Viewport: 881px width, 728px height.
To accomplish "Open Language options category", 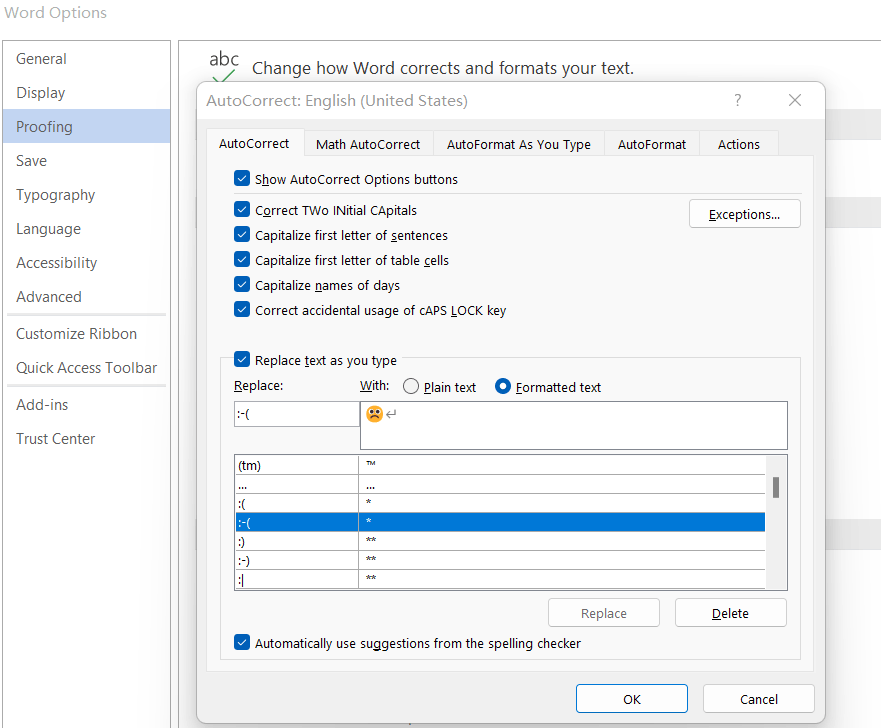I will tap(87, 229).
